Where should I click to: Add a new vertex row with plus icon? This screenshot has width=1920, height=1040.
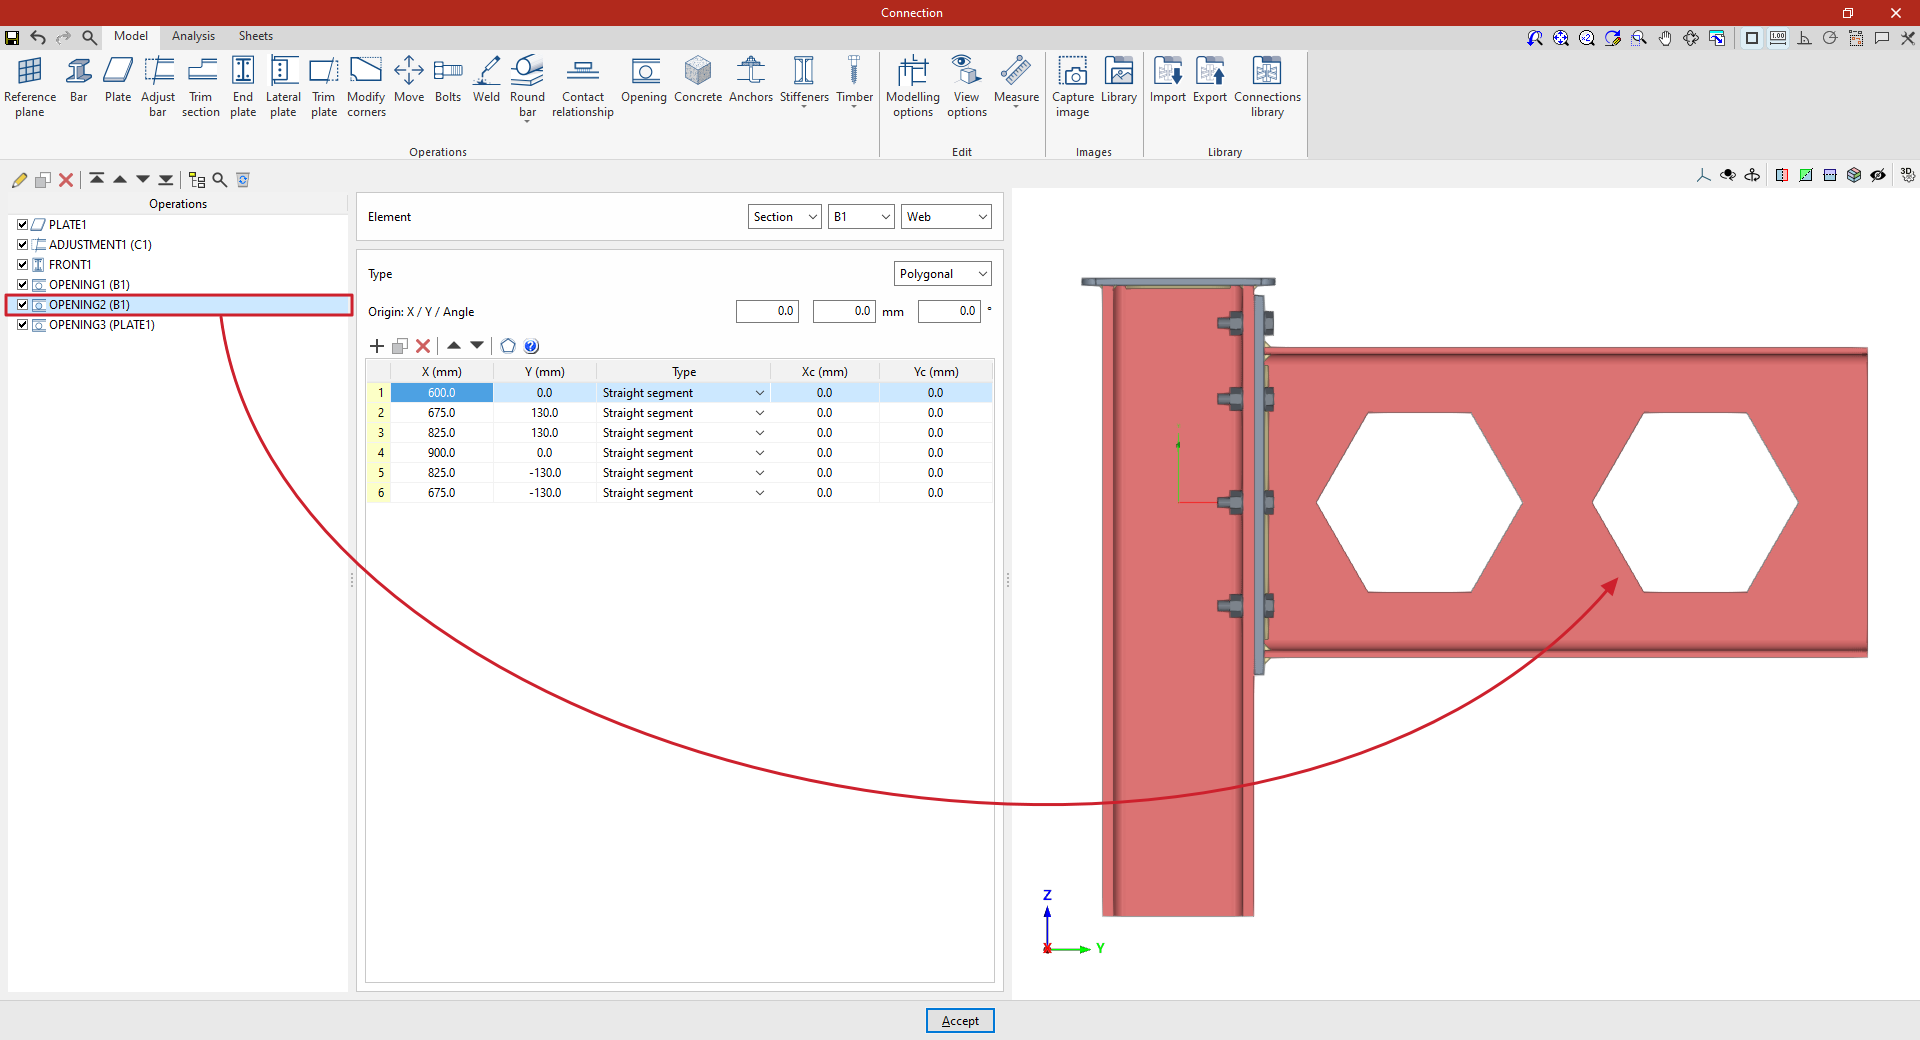coord(377,346)
